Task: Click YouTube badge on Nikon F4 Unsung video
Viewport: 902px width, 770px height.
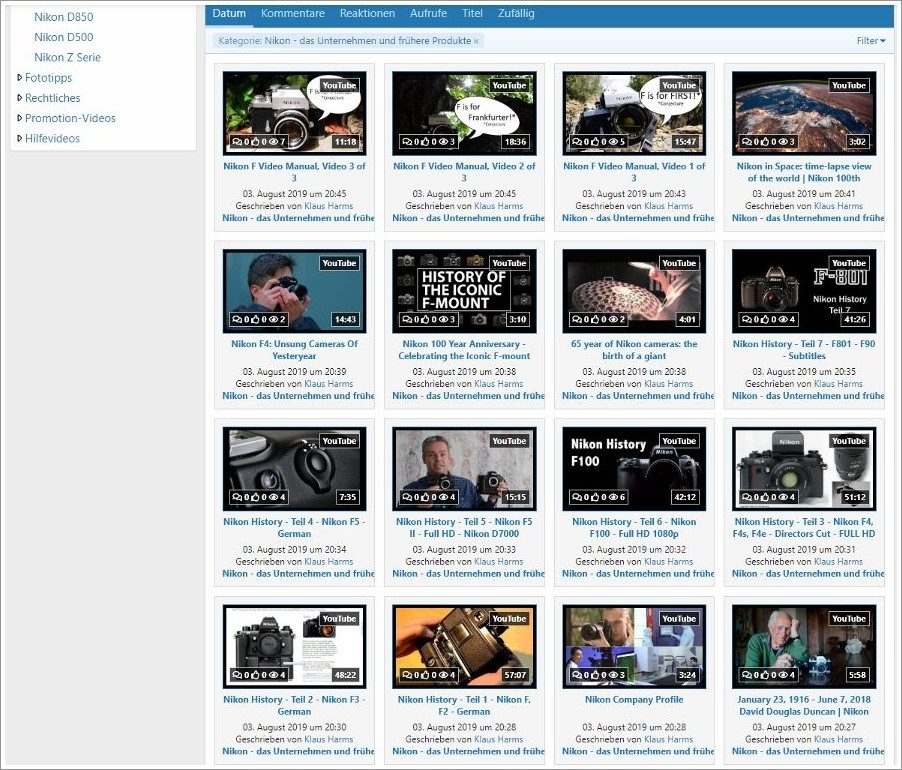Action: click(x=339, y=263)
